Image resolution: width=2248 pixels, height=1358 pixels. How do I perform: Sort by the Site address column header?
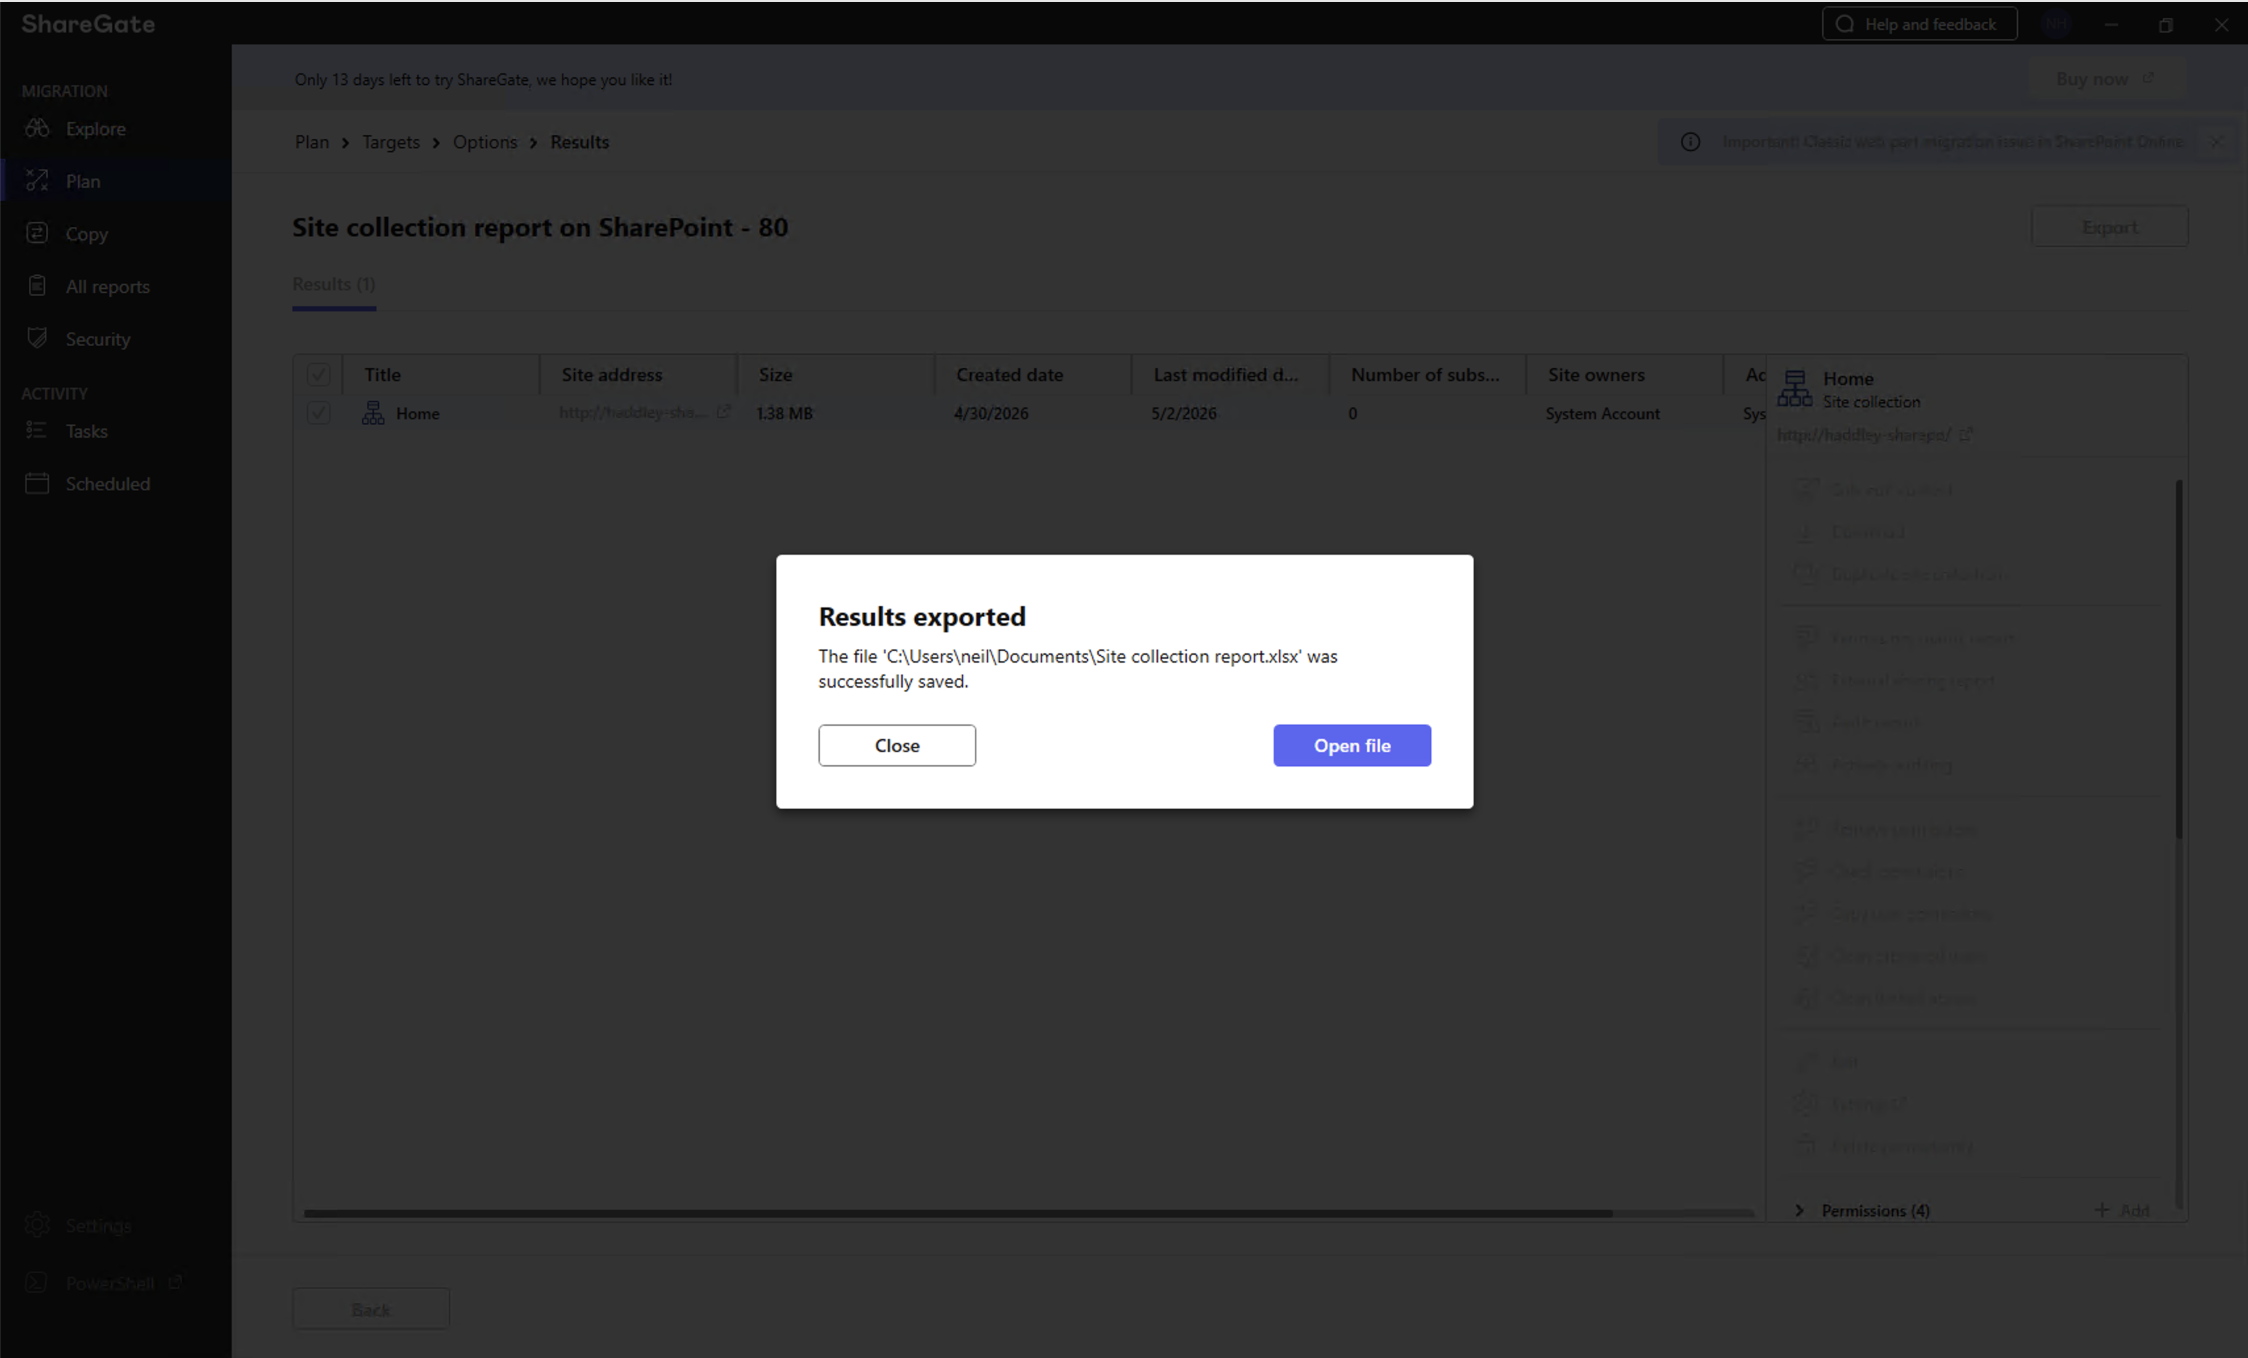point(639,374)
